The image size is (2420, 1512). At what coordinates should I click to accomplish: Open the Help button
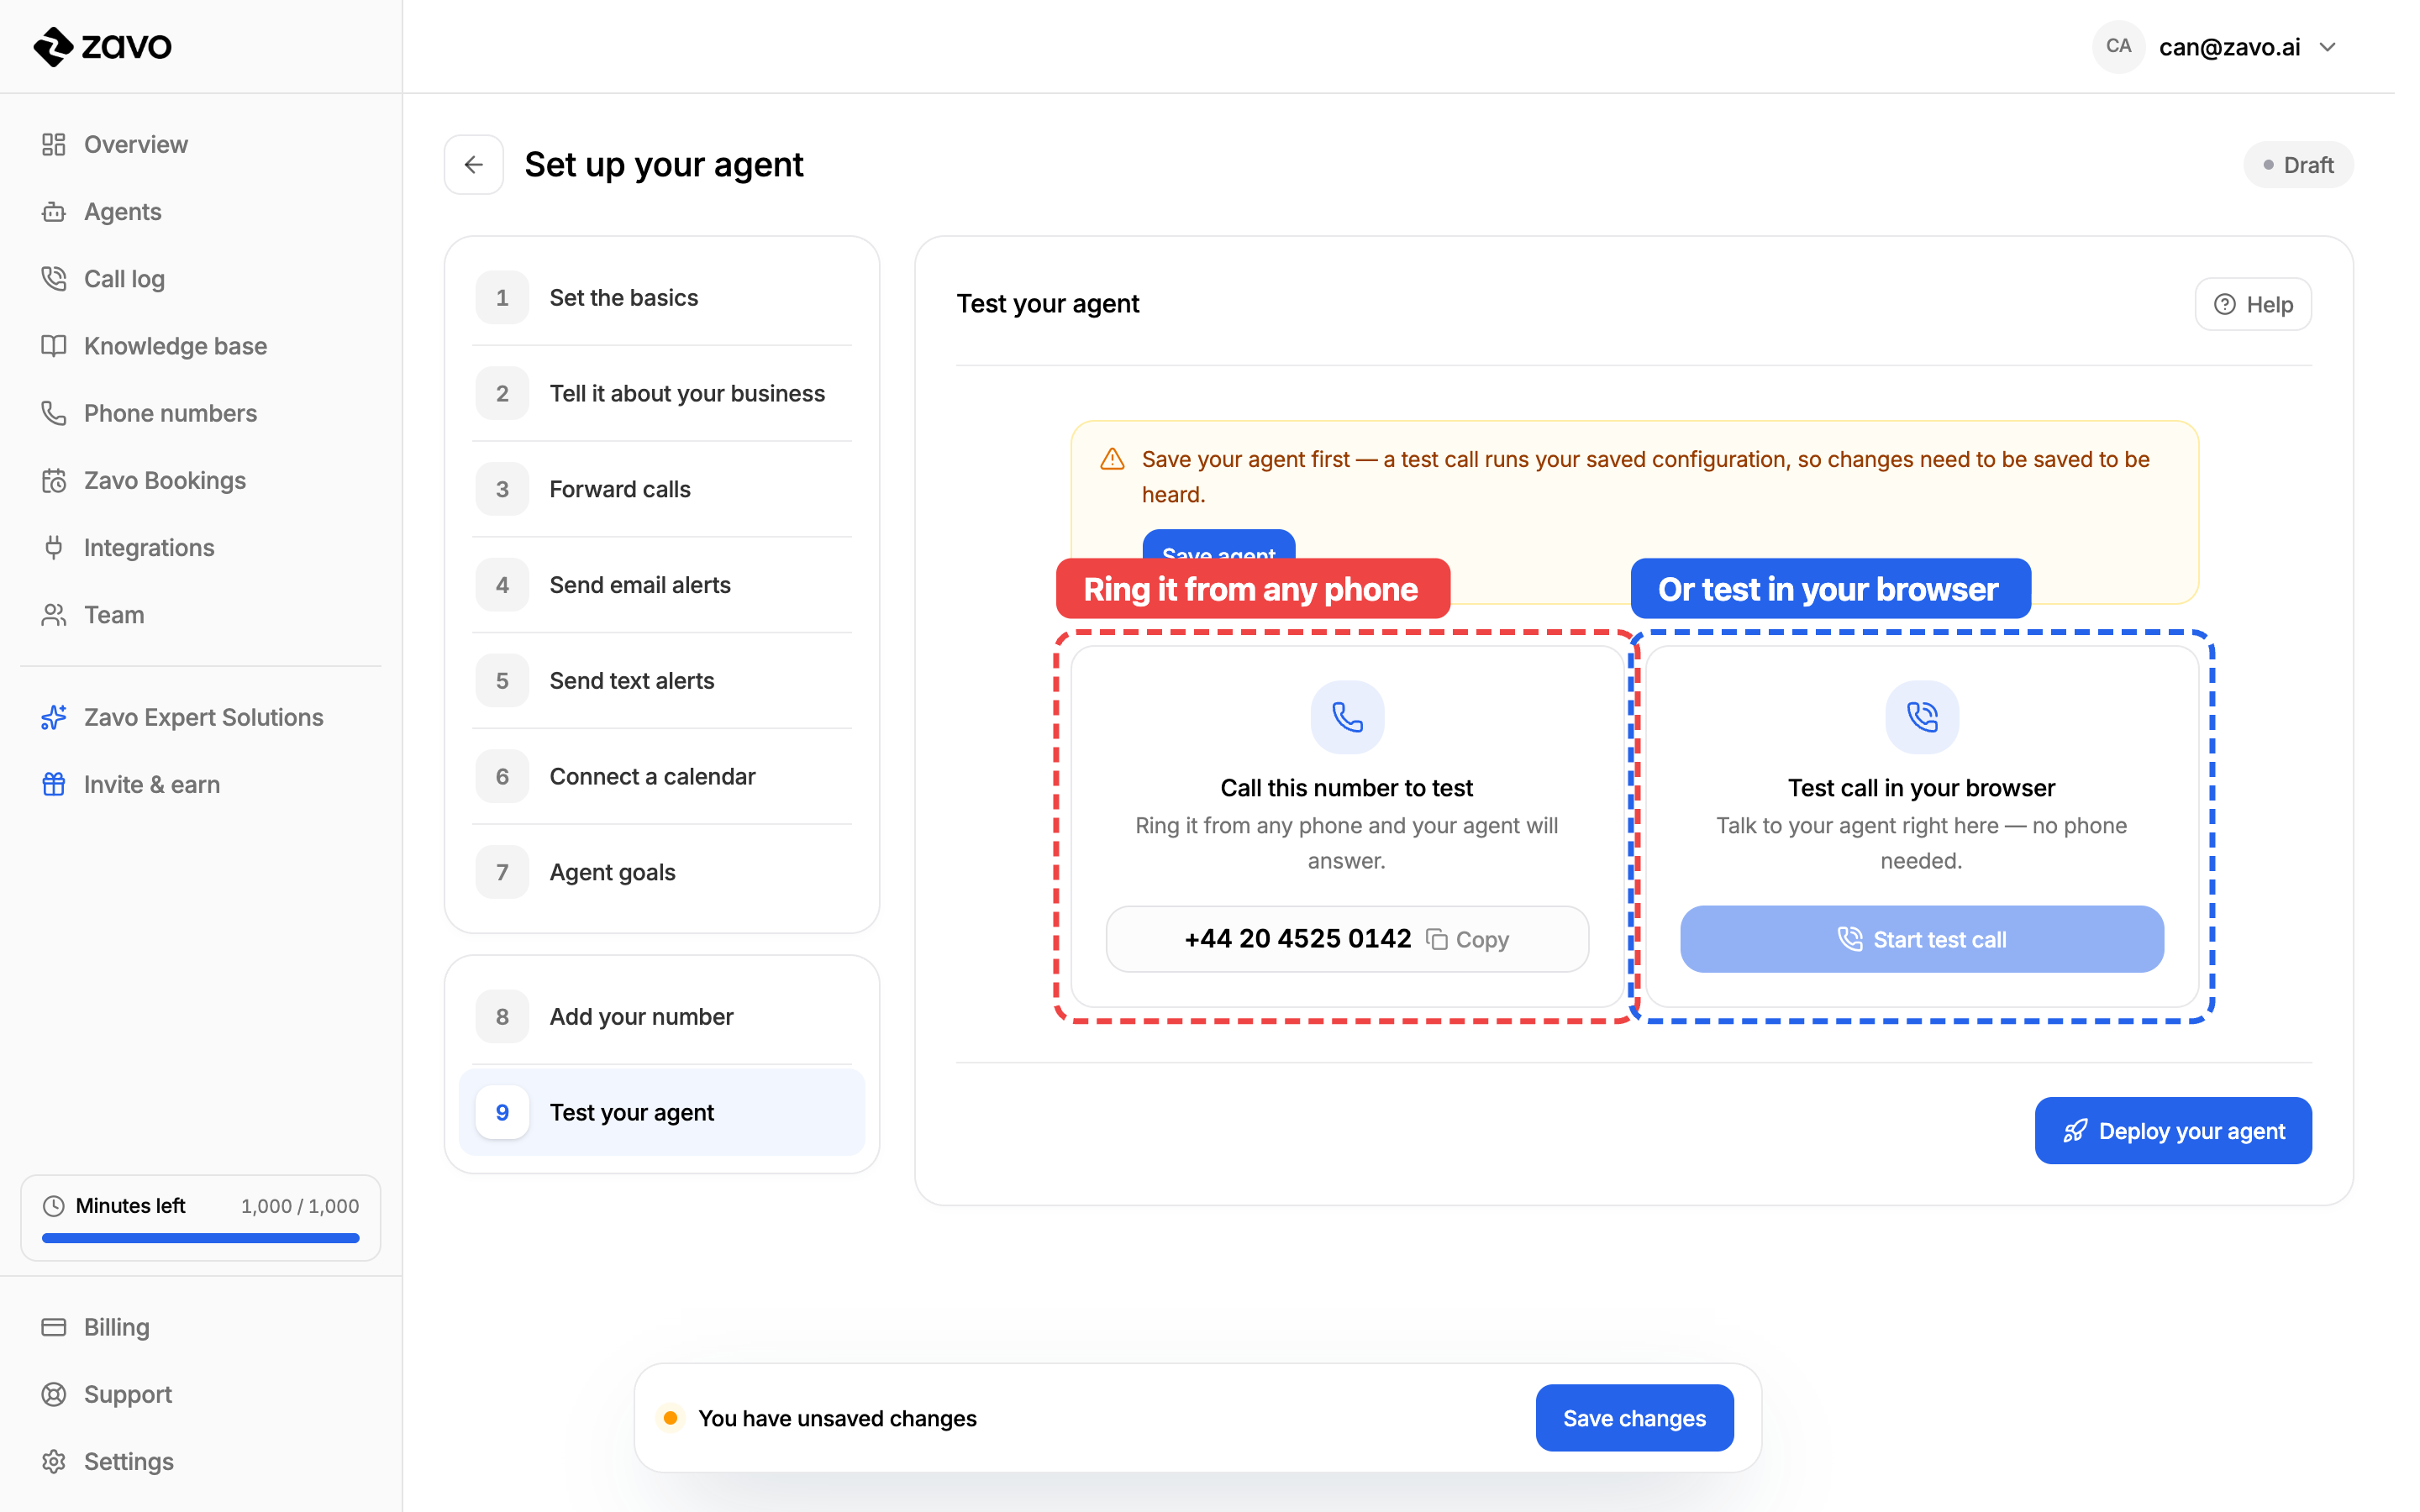coord(2253,304)
